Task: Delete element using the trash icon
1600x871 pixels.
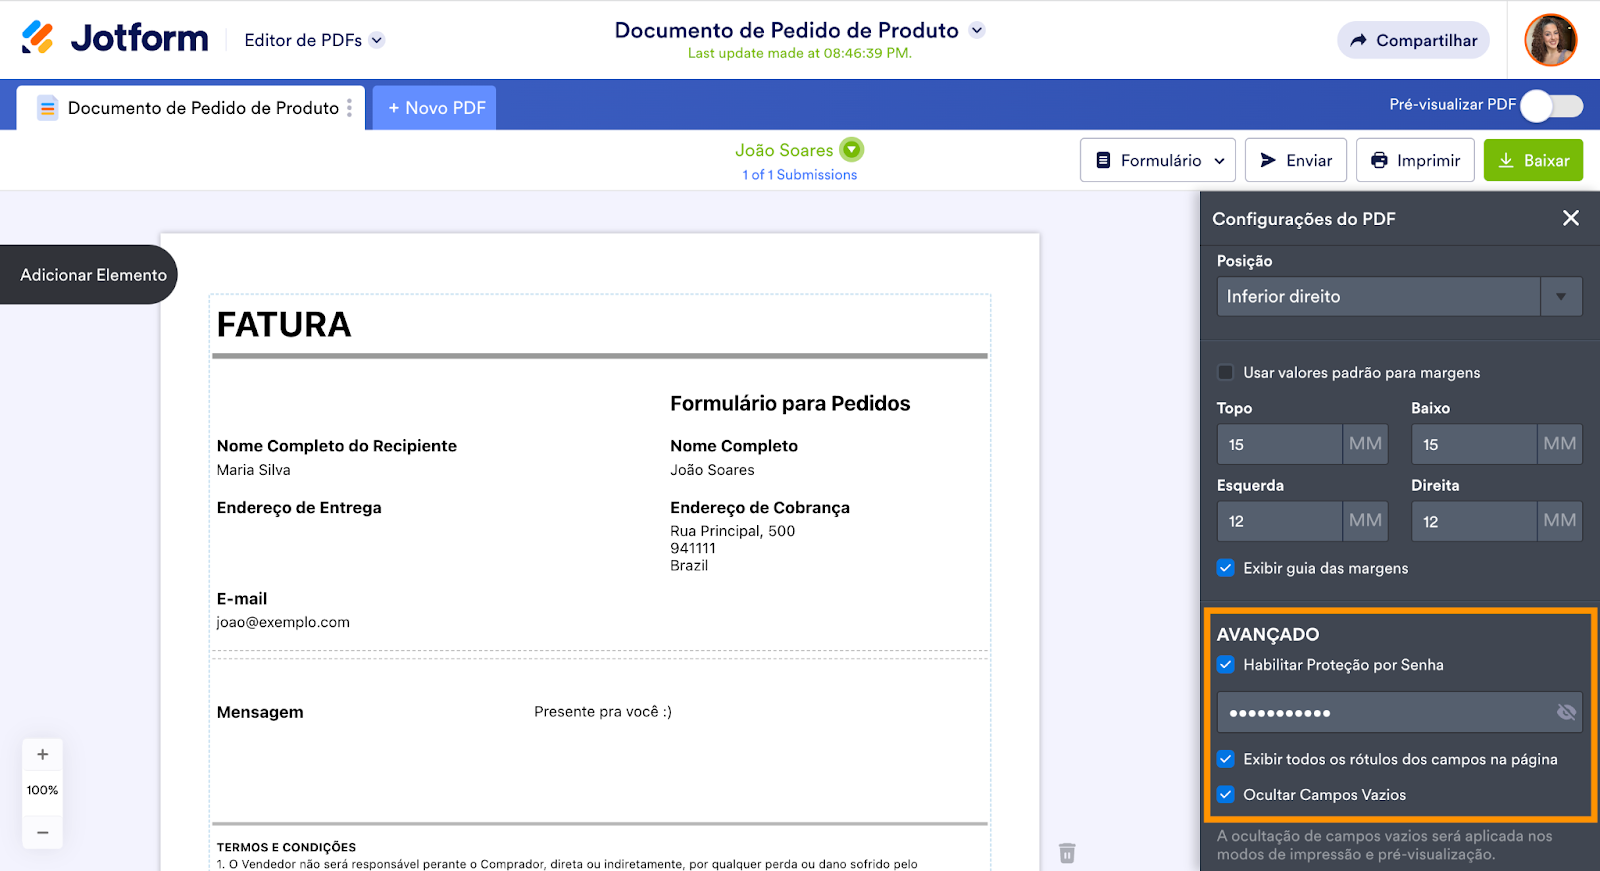Action: [x=1067, y=853]
